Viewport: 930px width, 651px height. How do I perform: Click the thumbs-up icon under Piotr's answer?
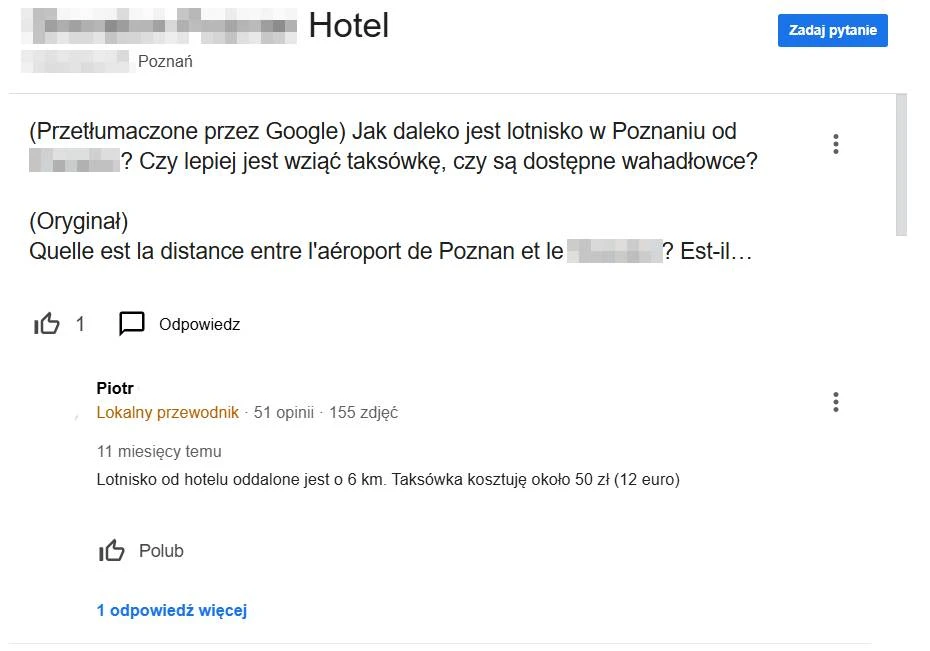pos(112,551)
